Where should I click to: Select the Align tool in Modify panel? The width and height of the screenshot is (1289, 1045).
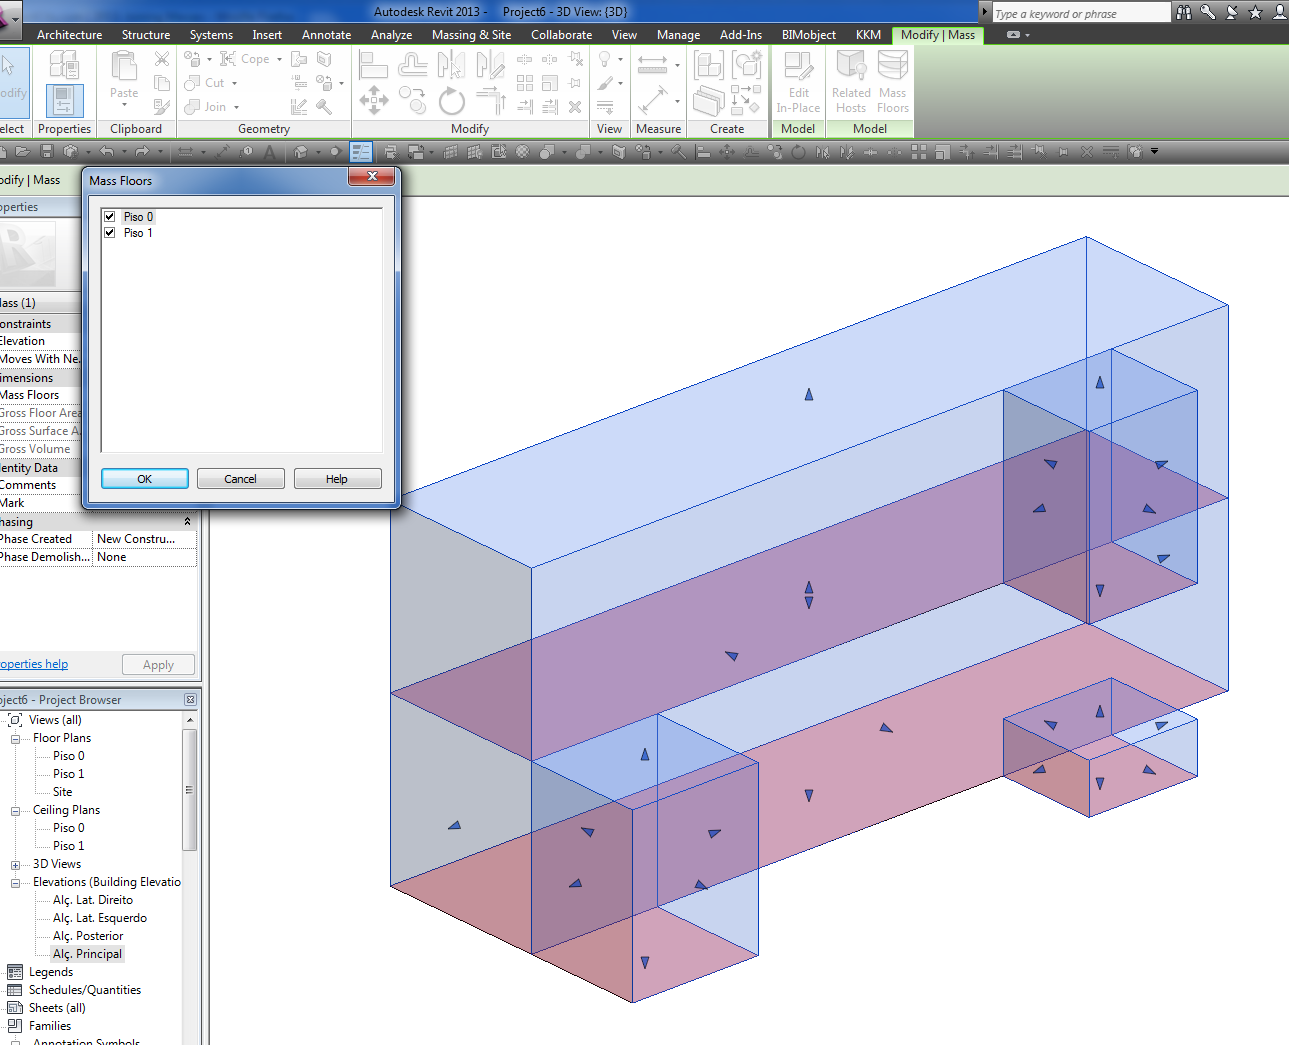tap(373, 66)
